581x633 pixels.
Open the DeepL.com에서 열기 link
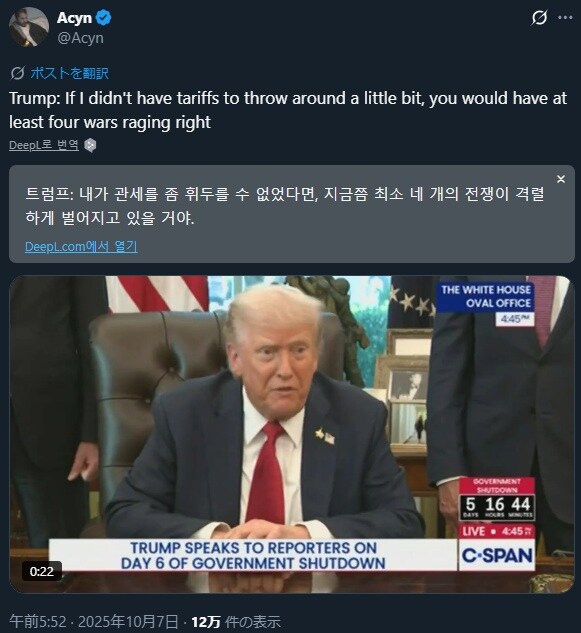[81, 246]
